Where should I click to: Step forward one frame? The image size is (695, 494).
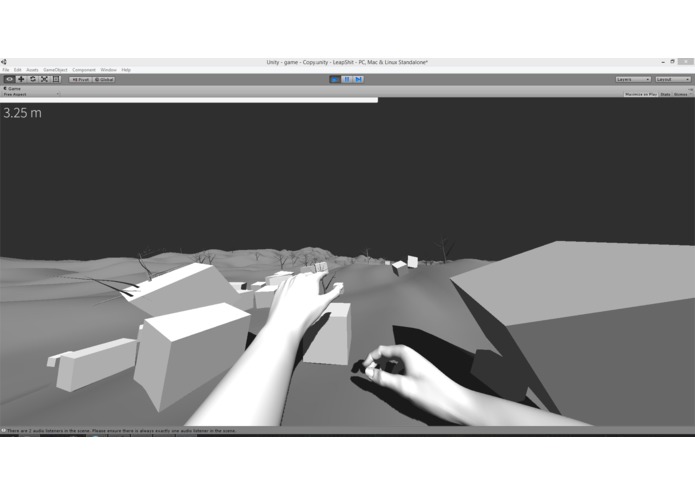coord(359,79)
